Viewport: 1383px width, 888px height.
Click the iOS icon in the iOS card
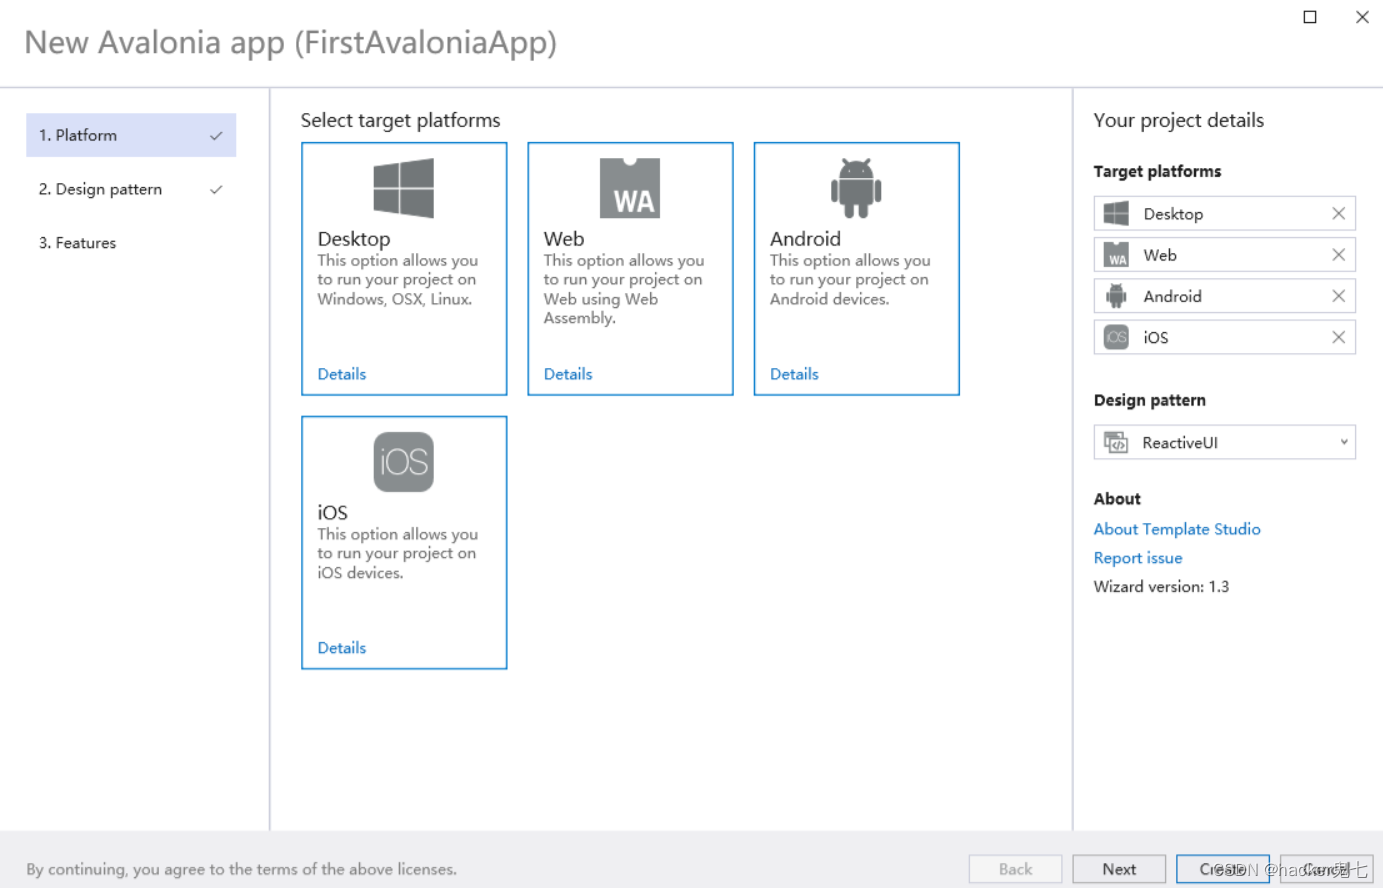pyautogui.click(x=403, y=462)
